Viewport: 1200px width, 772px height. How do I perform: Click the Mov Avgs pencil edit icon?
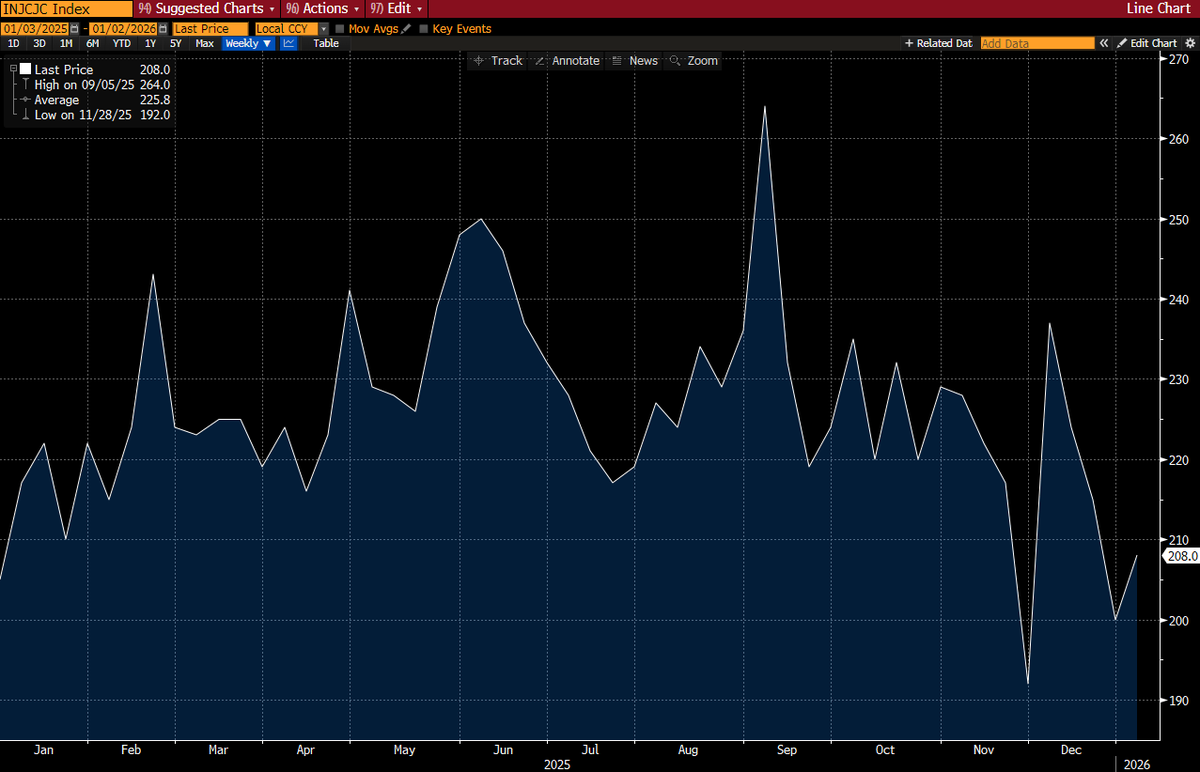pos(405,29)
